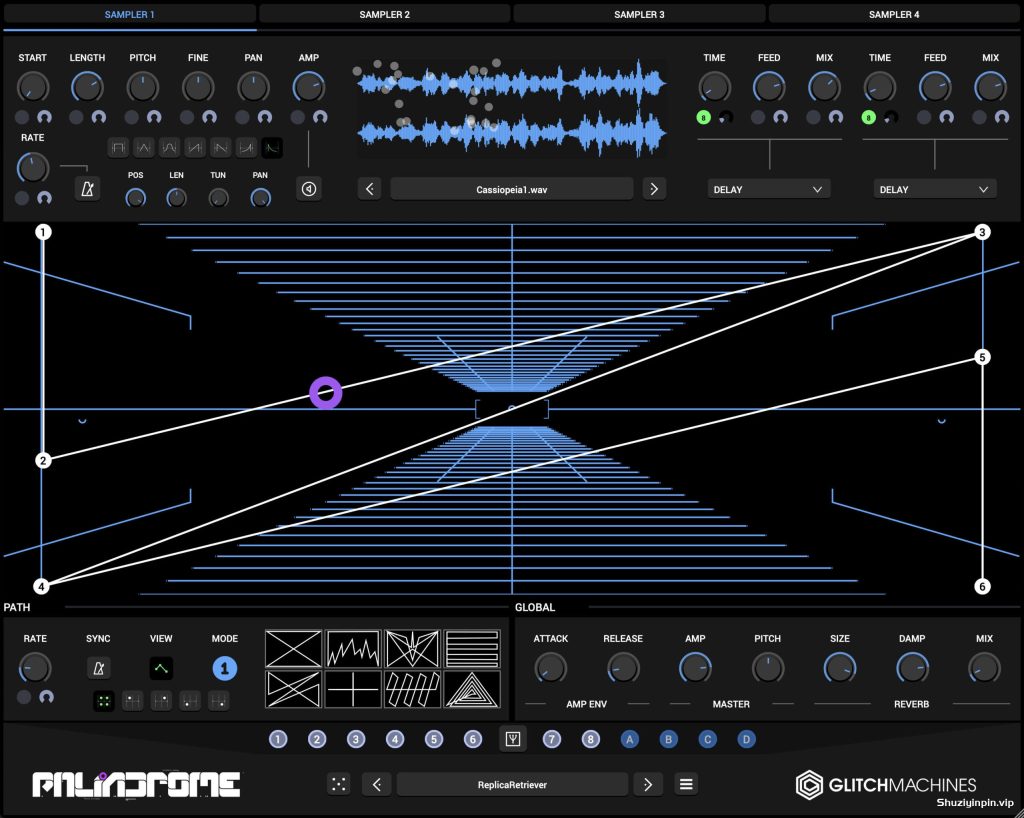The height and width of the screenshot is (818, 1024).
Task: Select the ramp-down sawtooth envelope shape
Action: tap(221, 148)
